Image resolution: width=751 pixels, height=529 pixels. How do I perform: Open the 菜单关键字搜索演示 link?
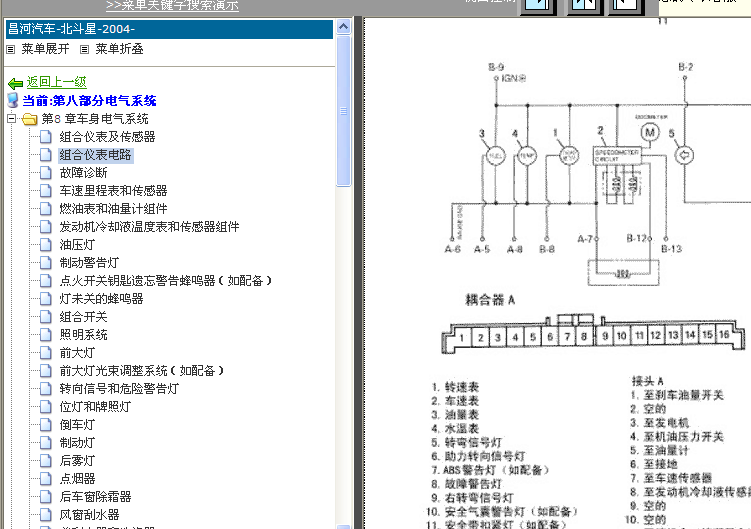coord(172,5)
